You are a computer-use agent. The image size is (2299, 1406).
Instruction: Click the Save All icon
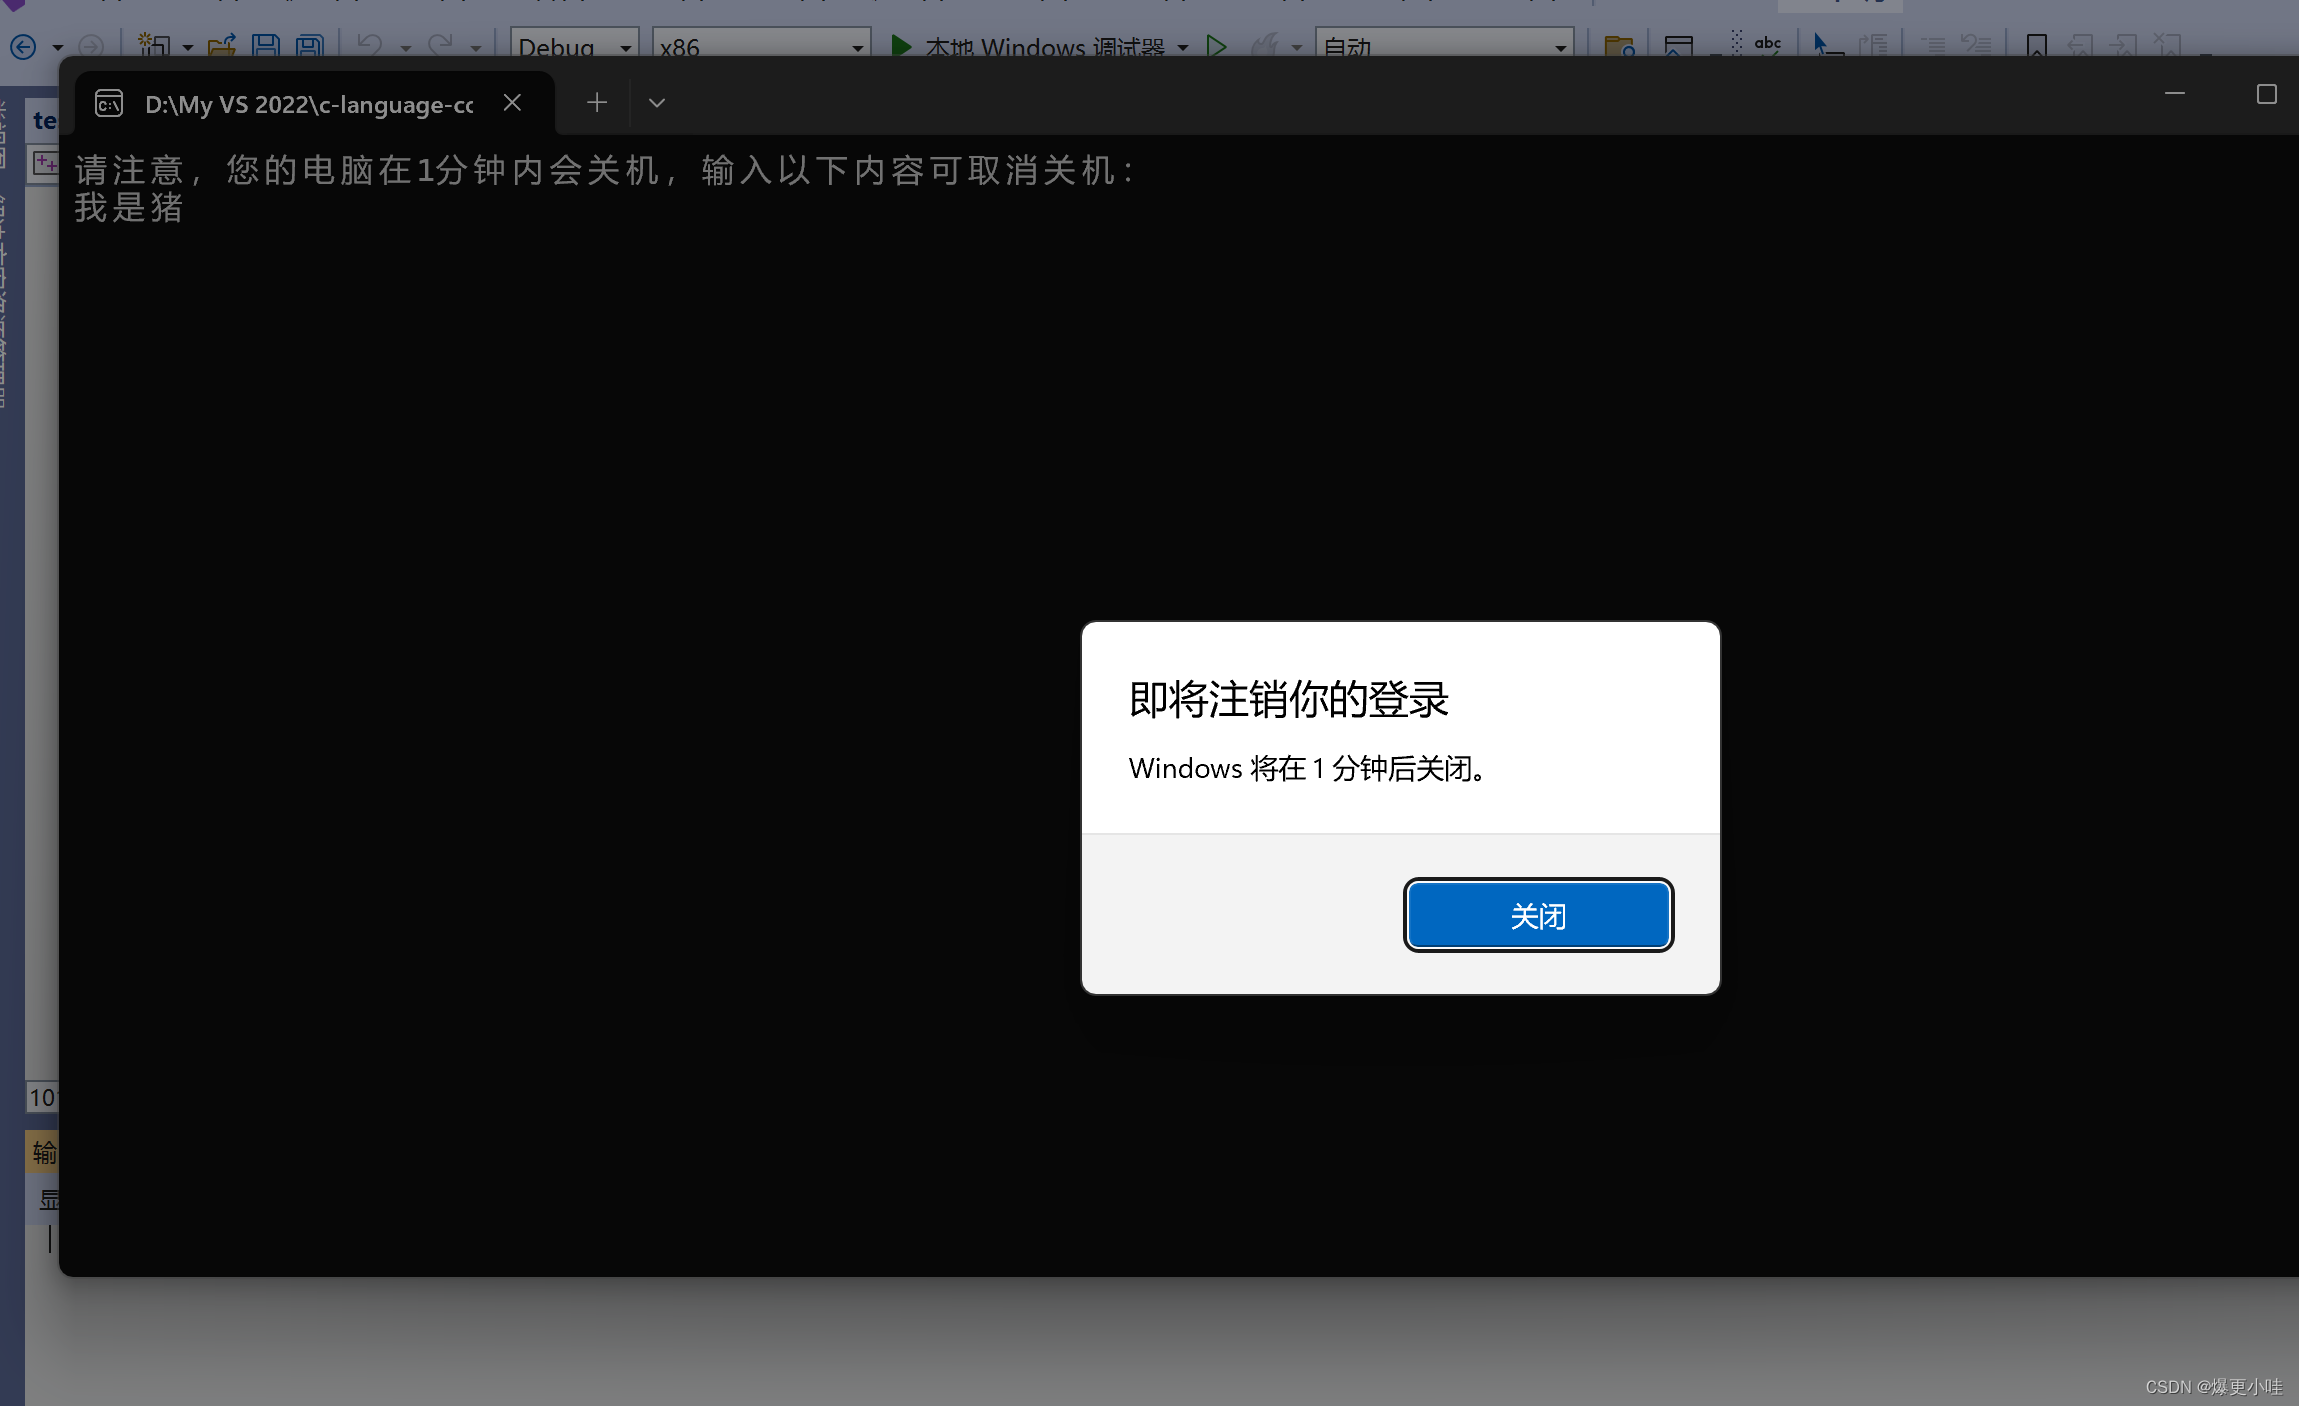tap(310, 45)
